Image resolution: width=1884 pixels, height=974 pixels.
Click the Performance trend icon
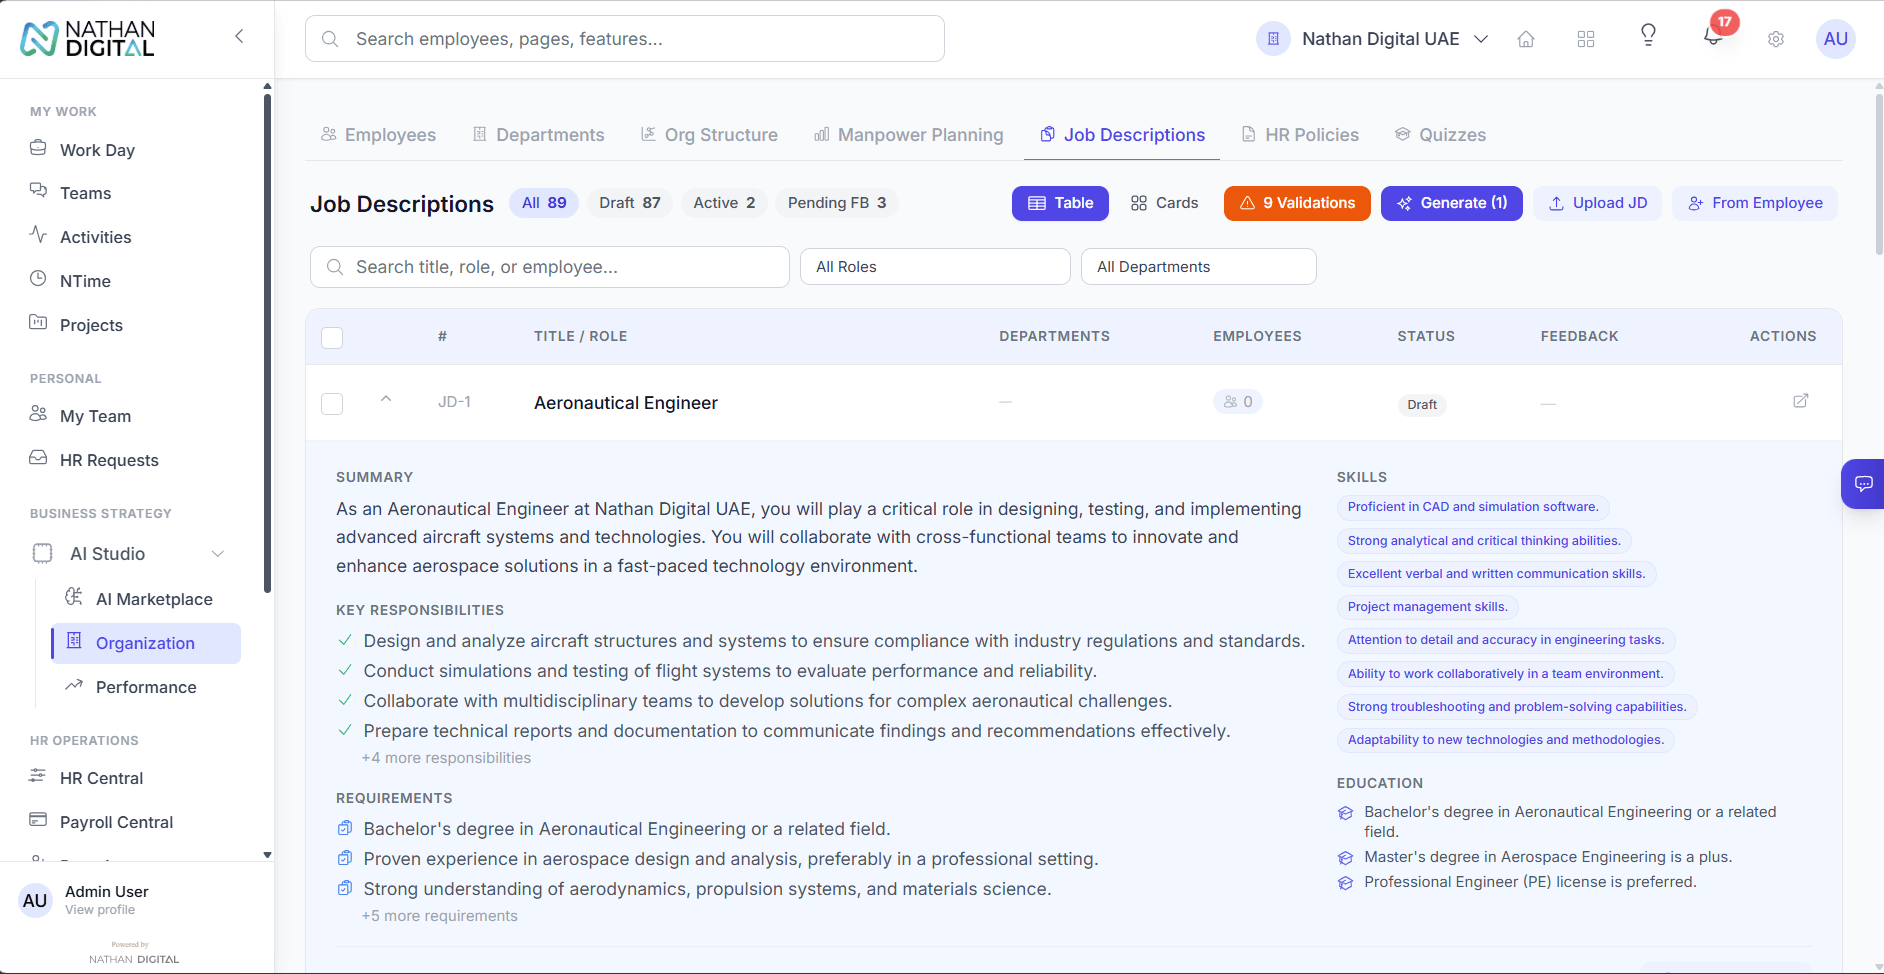tap(74, 685)
